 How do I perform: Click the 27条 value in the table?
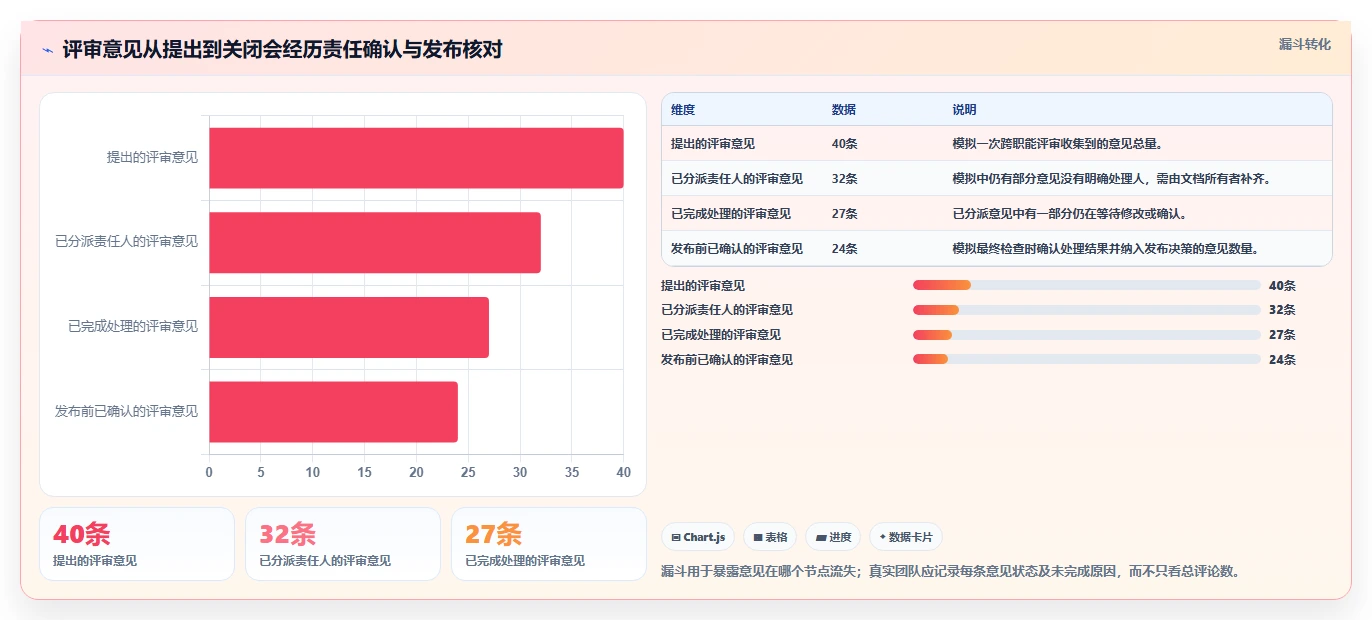(x=844, y=214)
